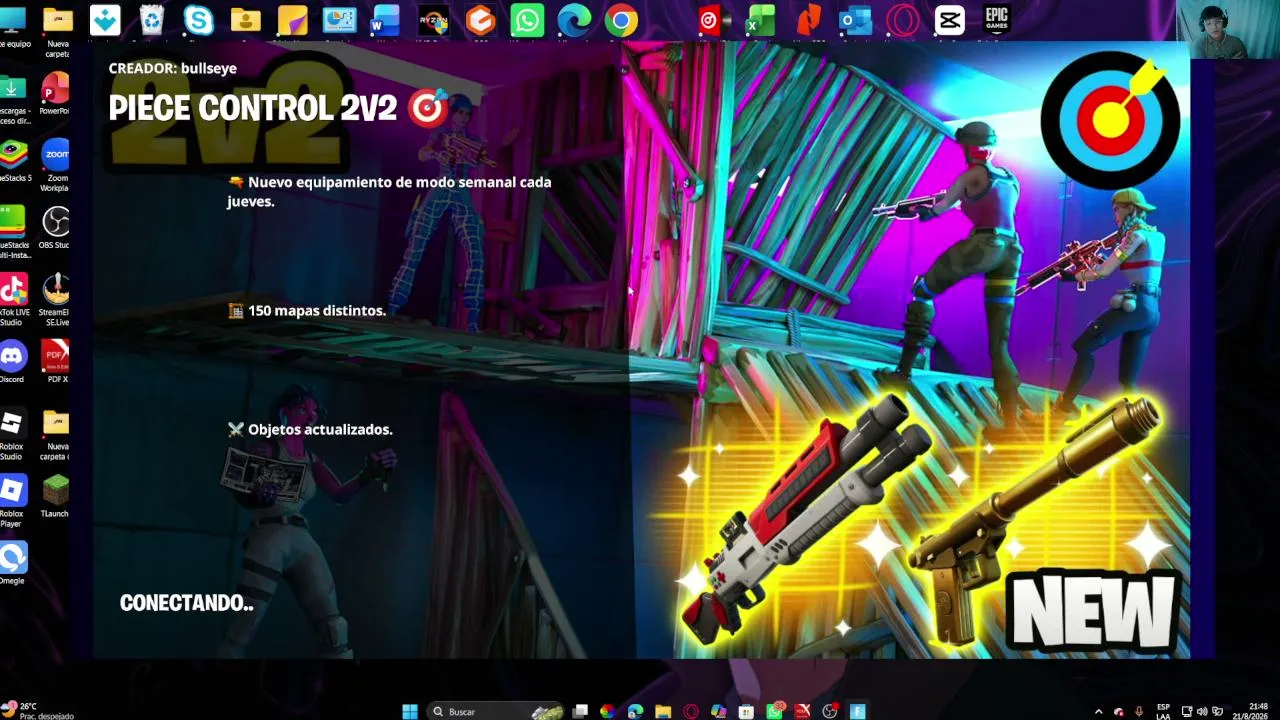Launch Skype from the desktop
Screen dimensions: 1280x720
(199, 20)
